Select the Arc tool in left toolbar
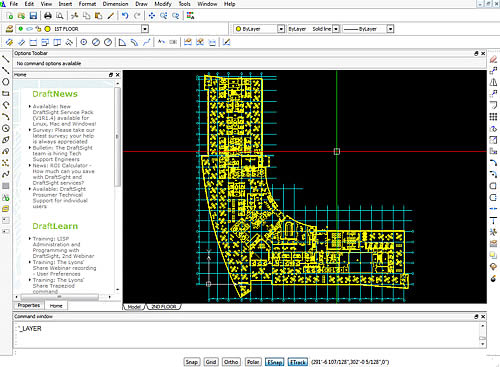 pyautogui.click(x=6, y=117)
